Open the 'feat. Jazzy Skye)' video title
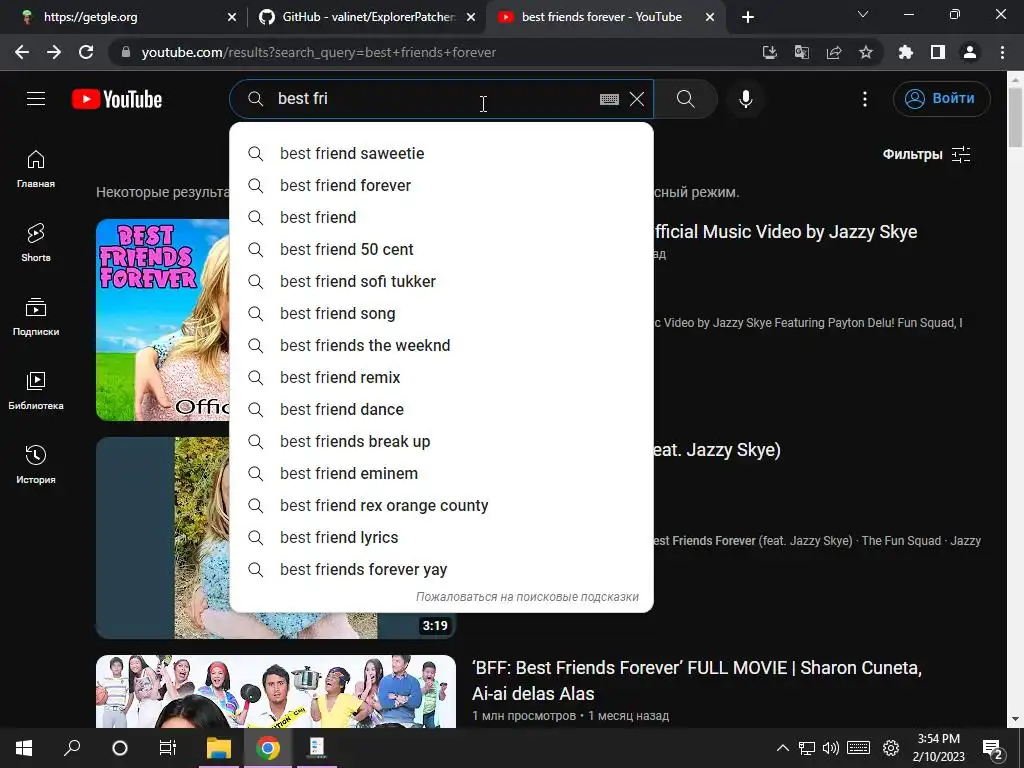 pyautogui.click(x=716, y=450)
